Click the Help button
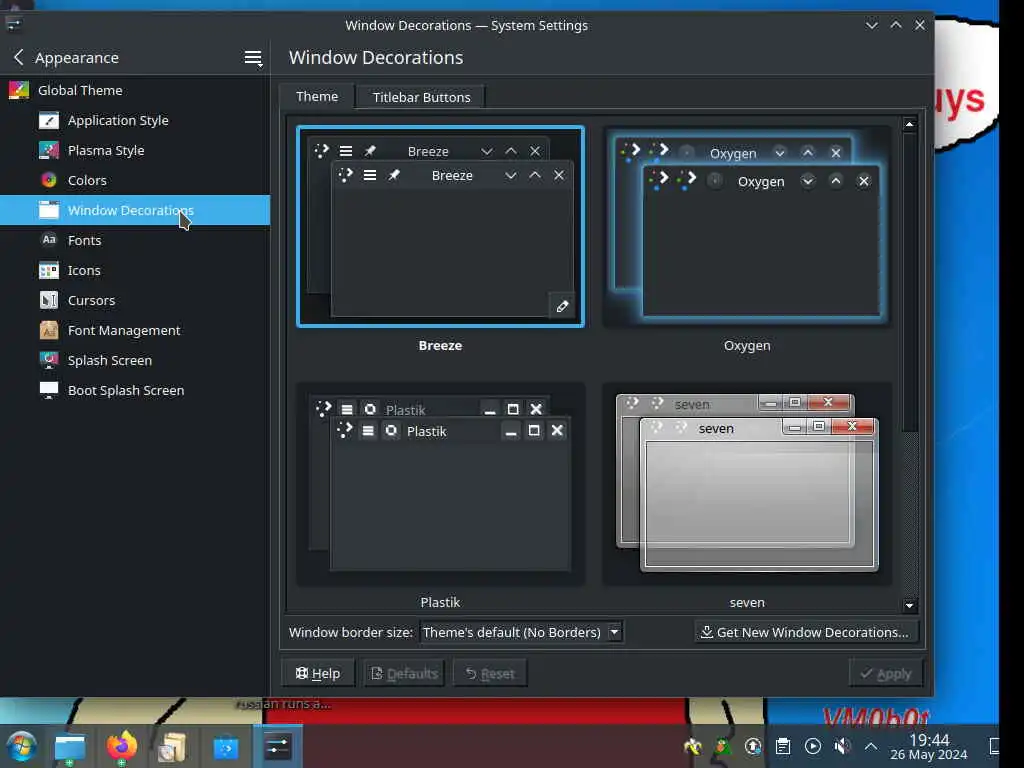 318,673
